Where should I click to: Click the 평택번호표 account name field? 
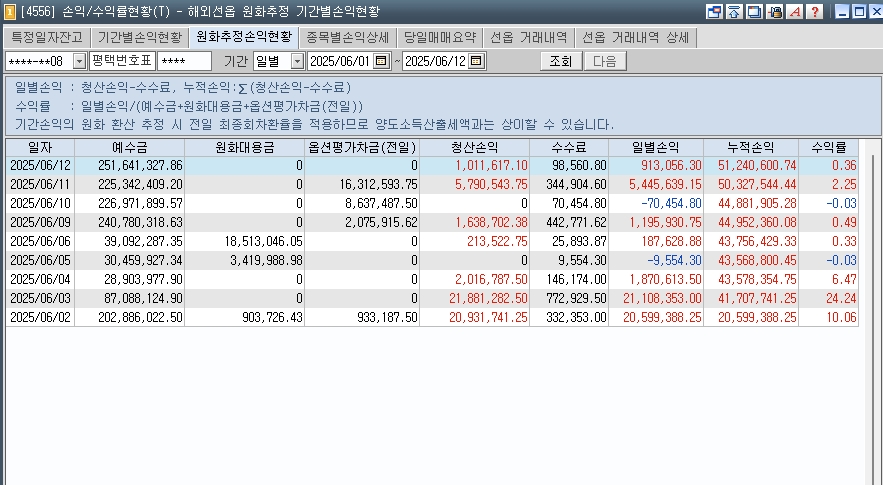[122, 61]
